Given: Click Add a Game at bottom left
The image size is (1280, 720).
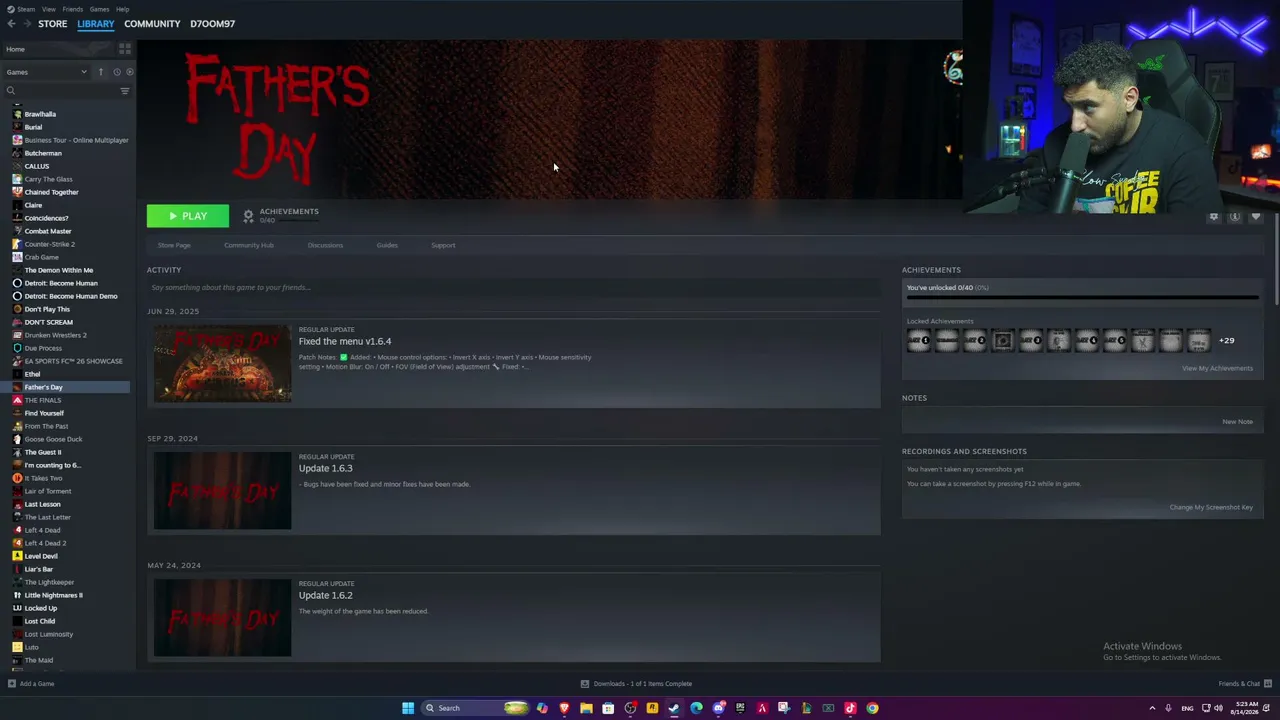Looking at the screenshot, I should point(31,684).
